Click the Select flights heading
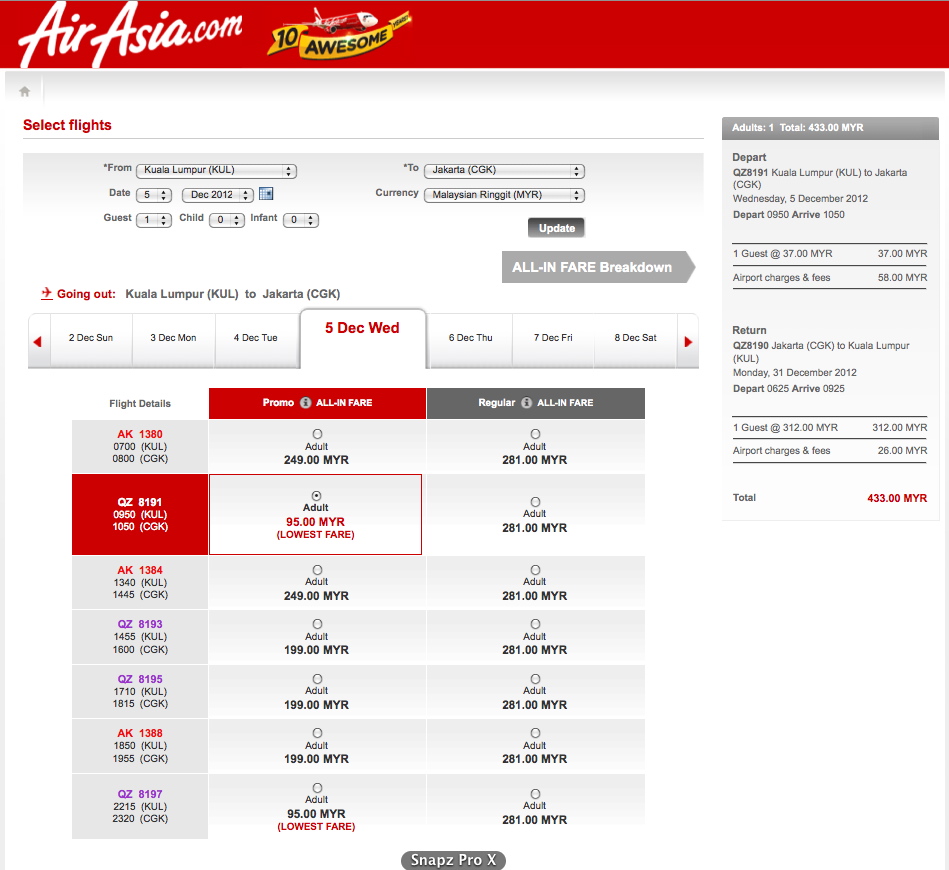This screenshot has height=870, width=949. (x=67, y=125)
